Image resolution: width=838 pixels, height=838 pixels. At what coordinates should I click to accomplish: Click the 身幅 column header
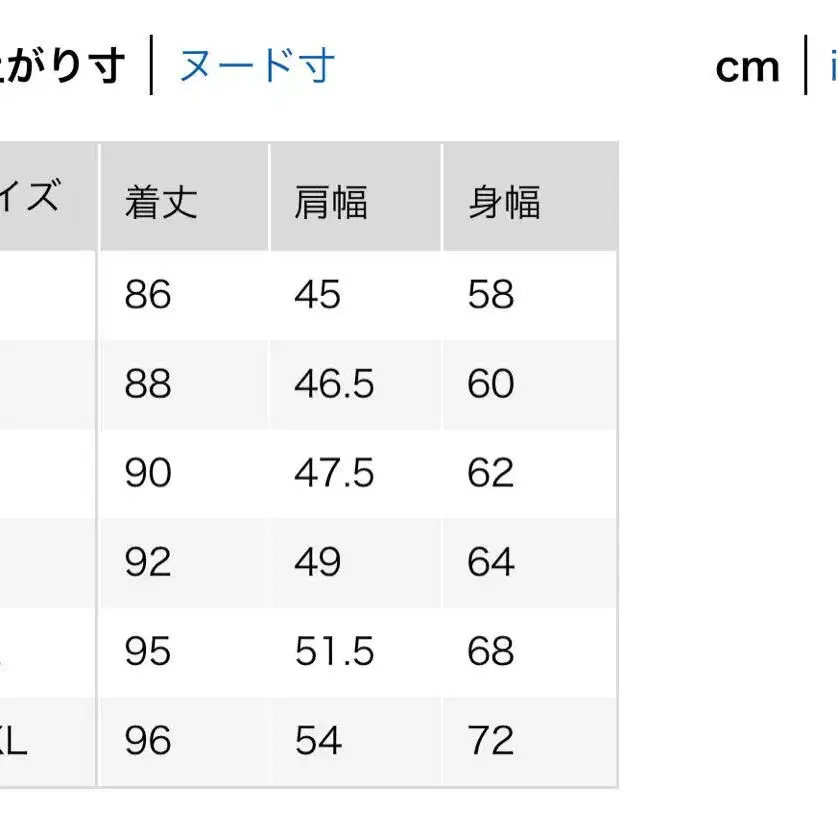[x=504, y=202]
